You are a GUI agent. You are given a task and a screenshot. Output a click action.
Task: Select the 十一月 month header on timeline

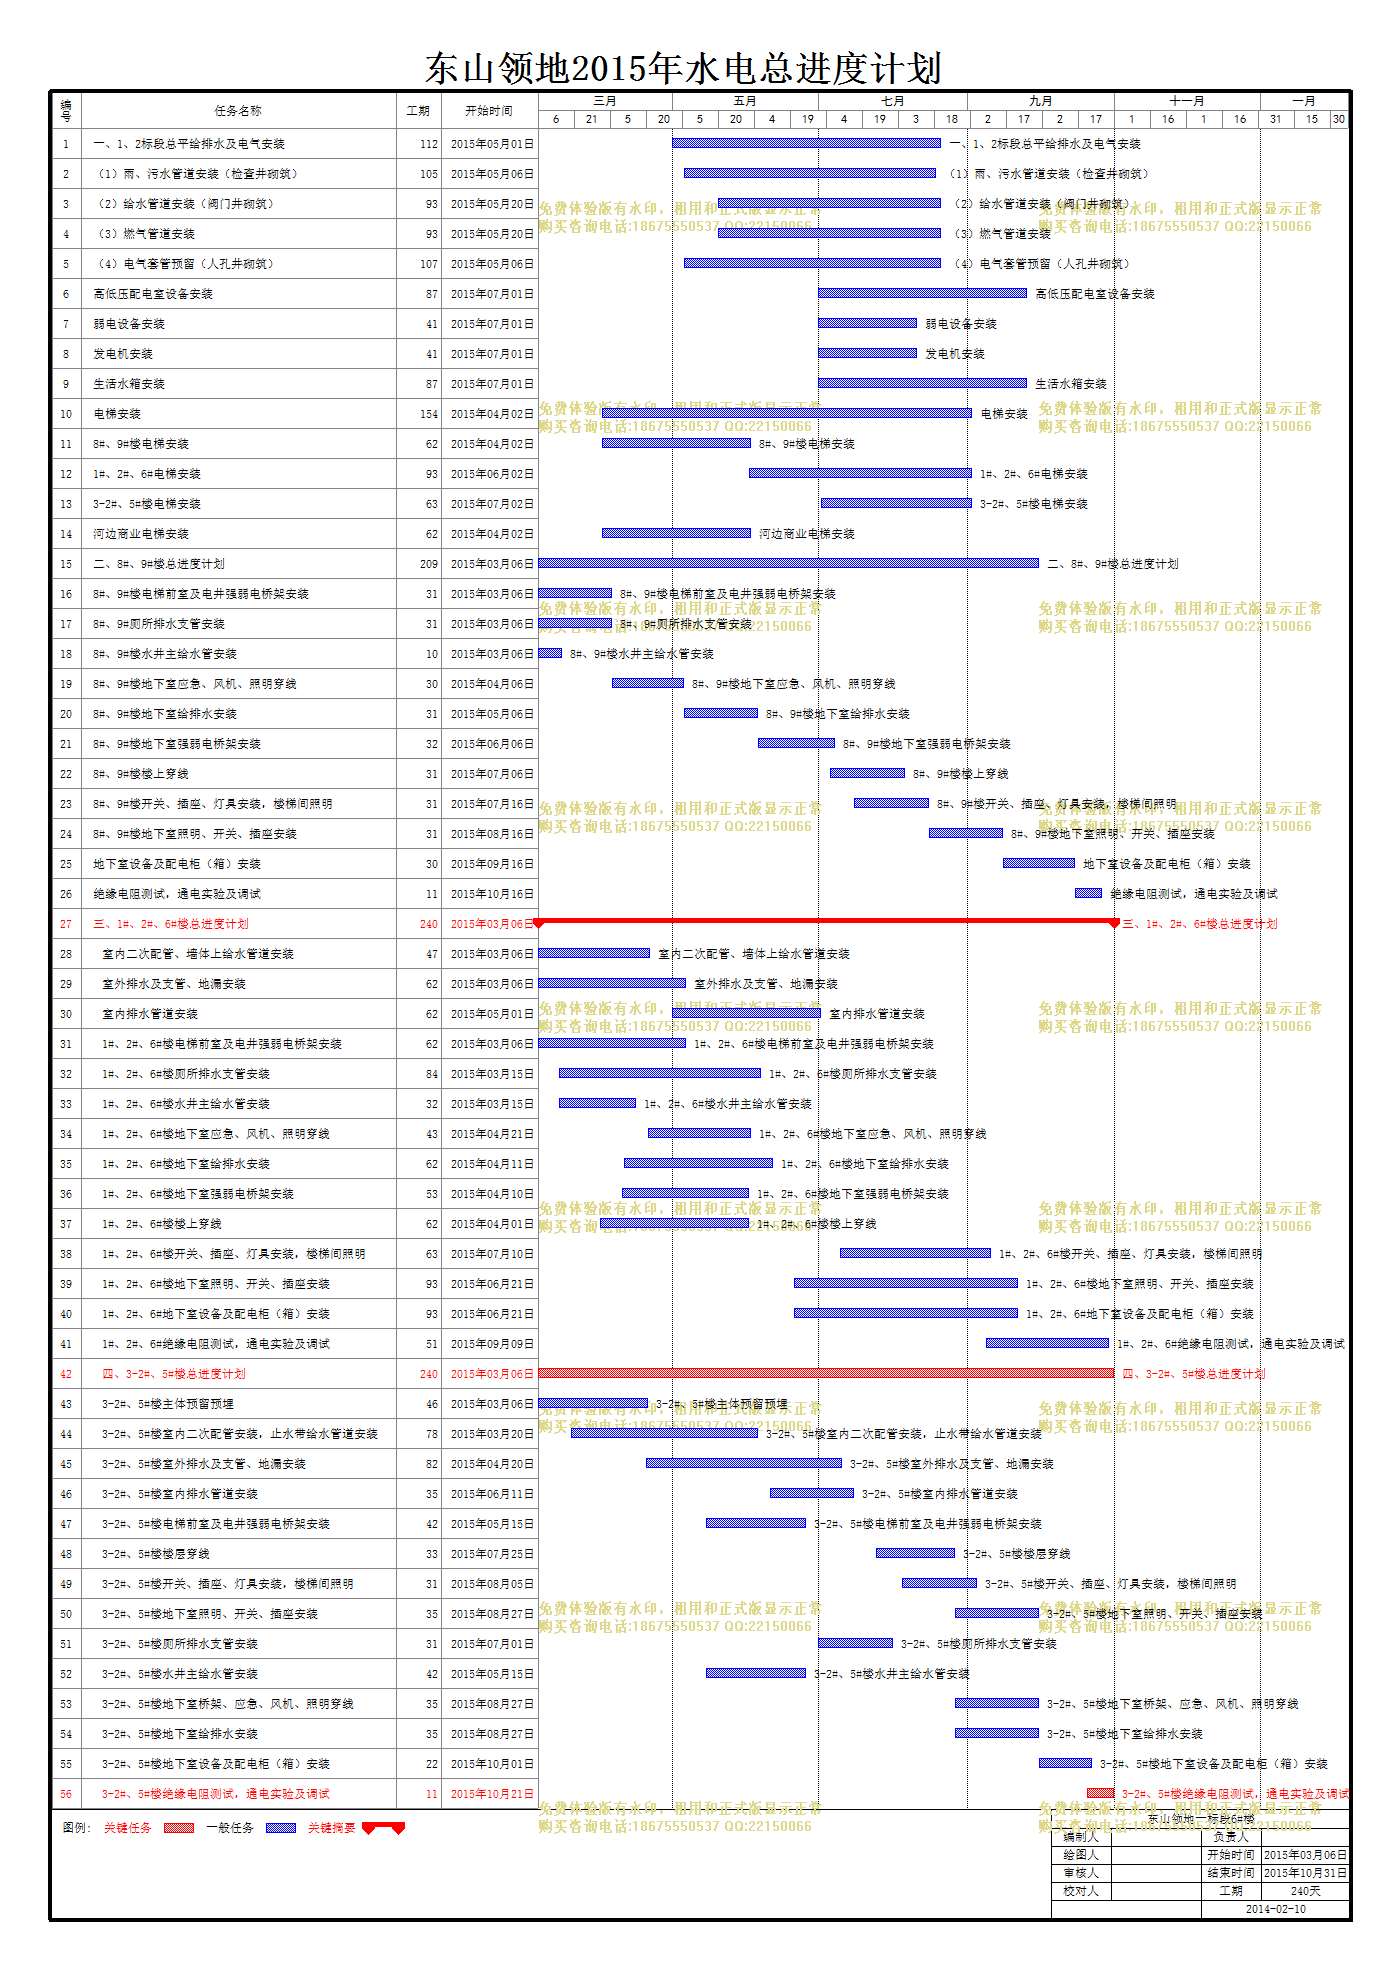coord(1187,101)
